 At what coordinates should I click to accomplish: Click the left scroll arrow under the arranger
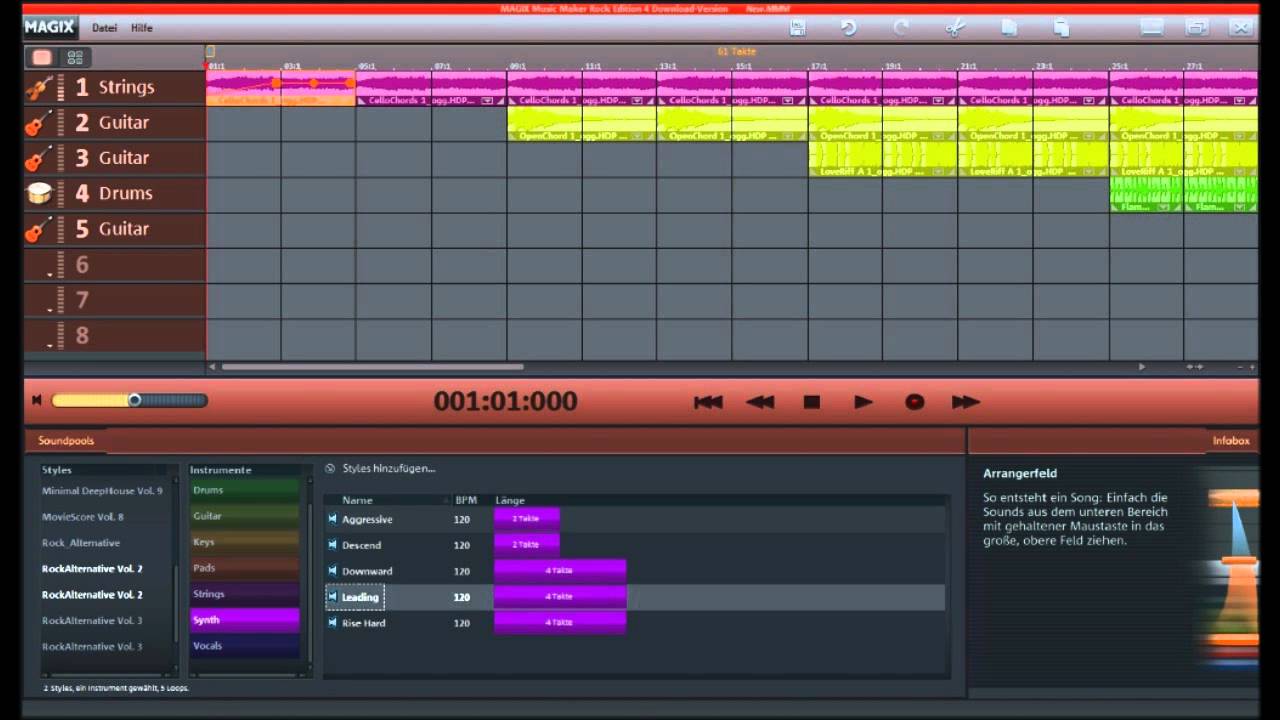pyautogui.click(x=211, y=367)
